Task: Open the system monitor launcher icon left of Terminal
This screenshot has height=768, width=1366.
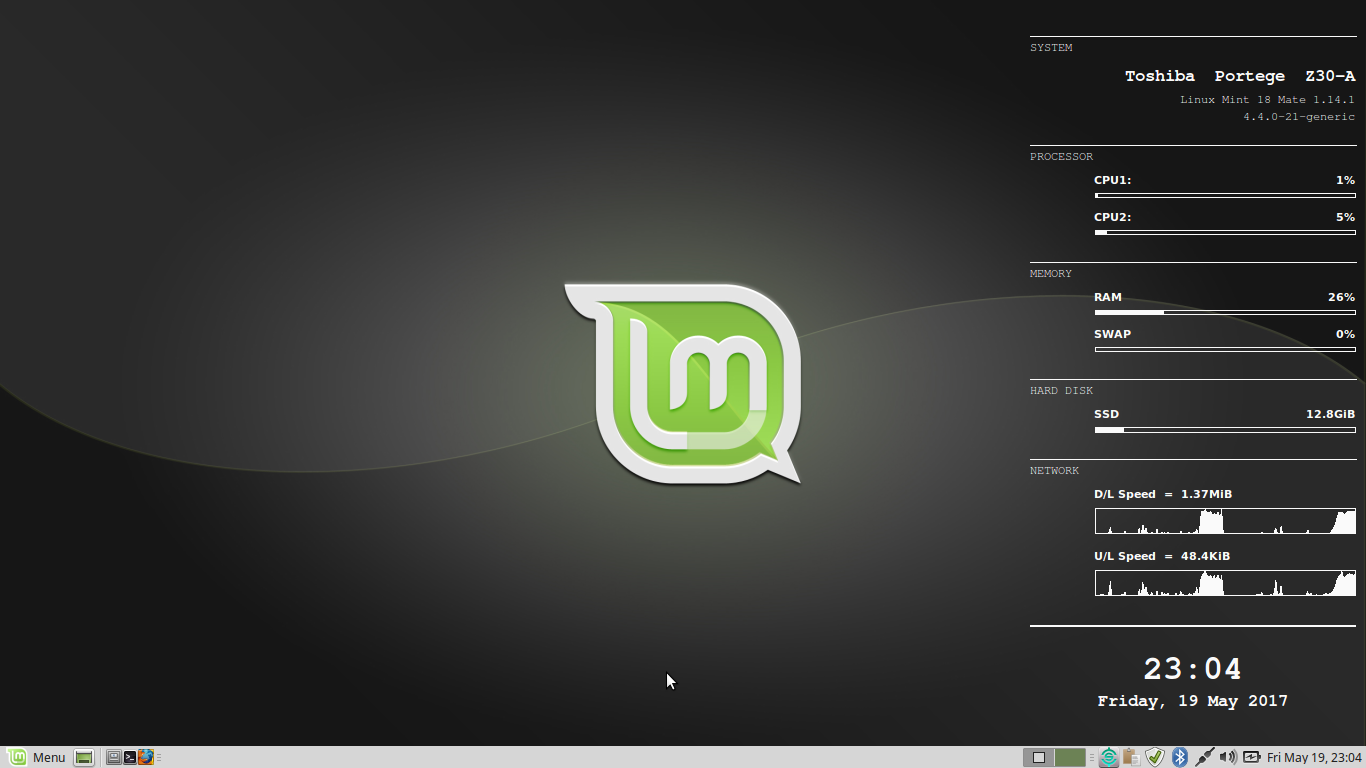Action: coord(114,757)
